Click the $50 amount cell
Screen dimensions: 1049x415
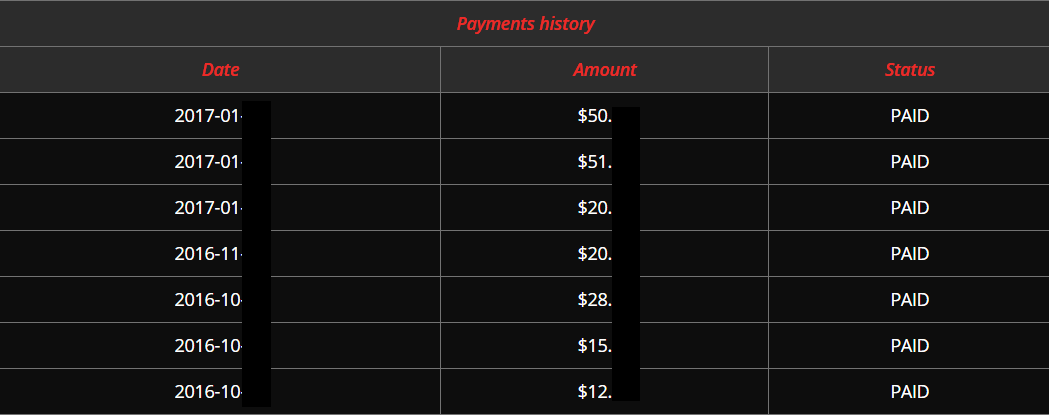pos(604,116)
